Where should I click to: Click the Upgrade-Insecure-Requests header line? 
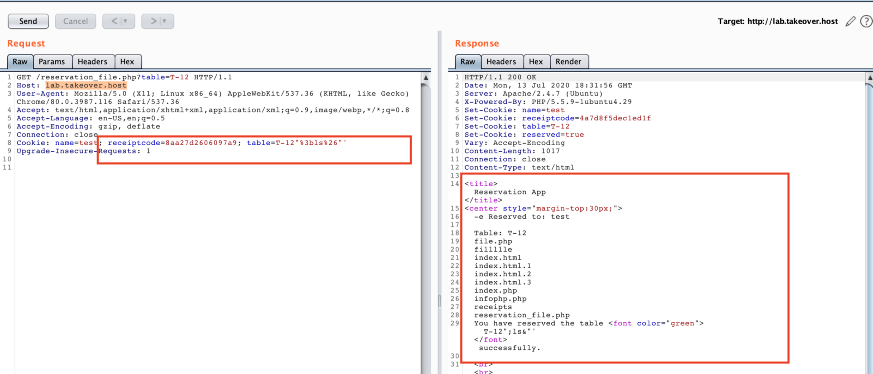coord(83,151)
